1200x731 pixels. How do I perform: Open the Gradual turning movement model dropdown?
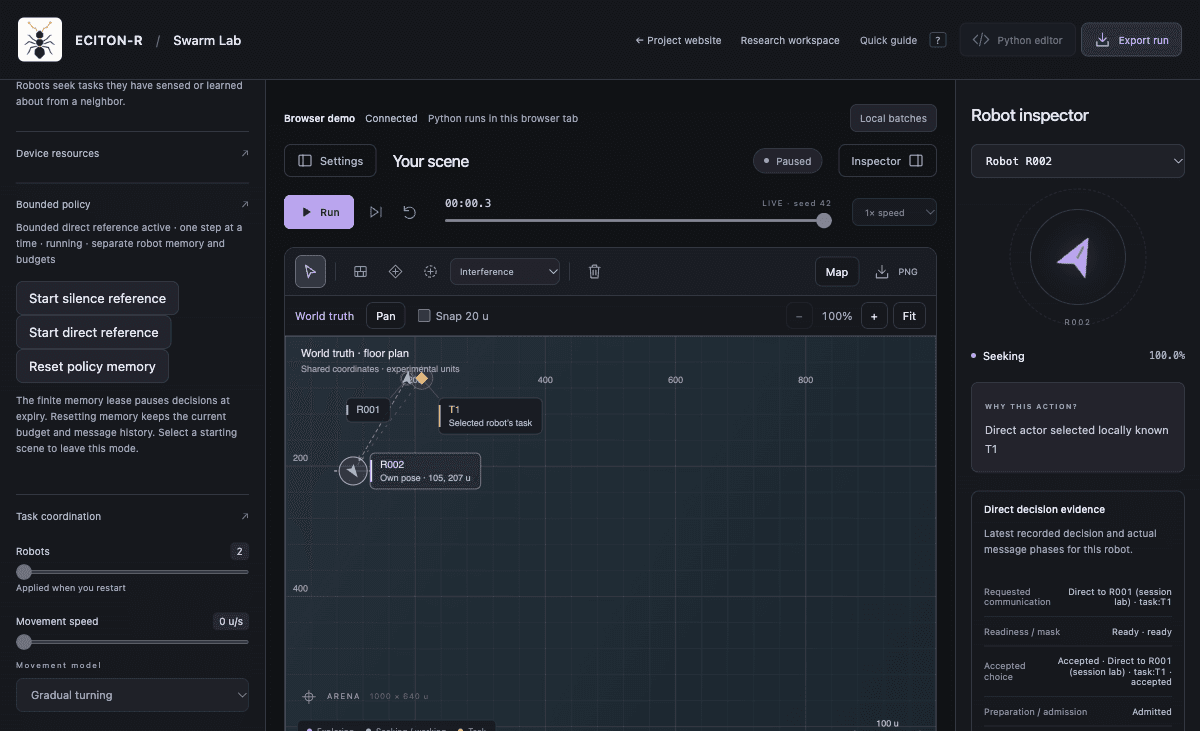point(132,695)
